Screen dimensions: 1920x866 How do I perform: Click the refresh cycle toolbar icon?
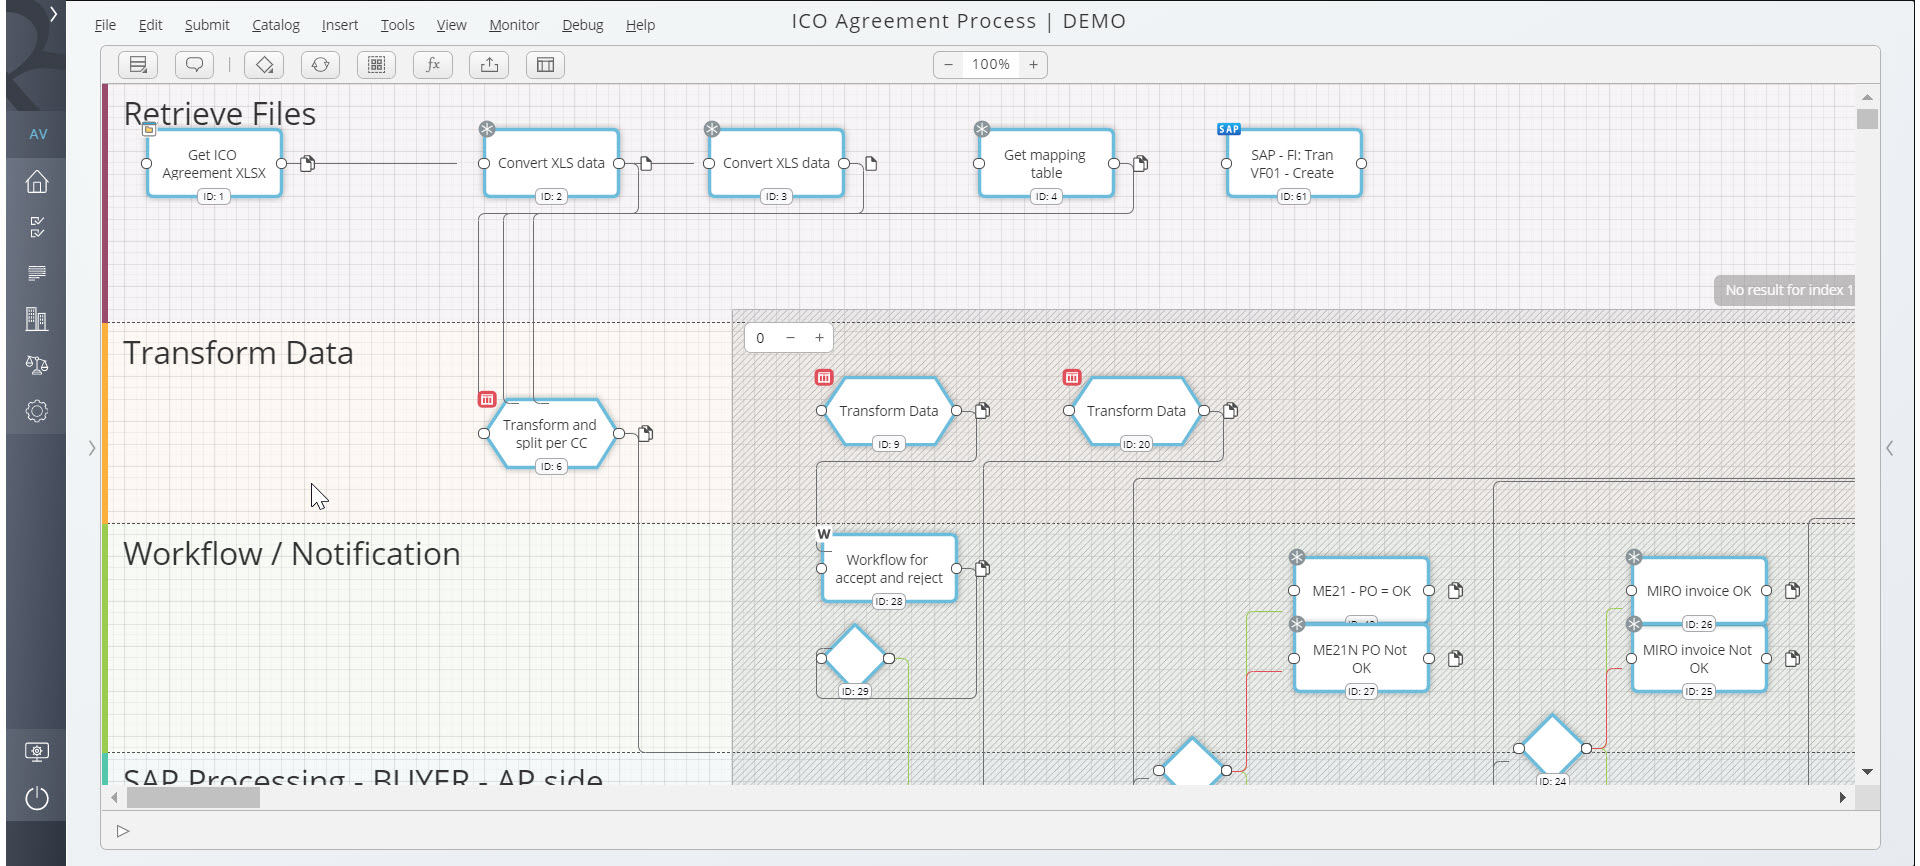point(320,65)
